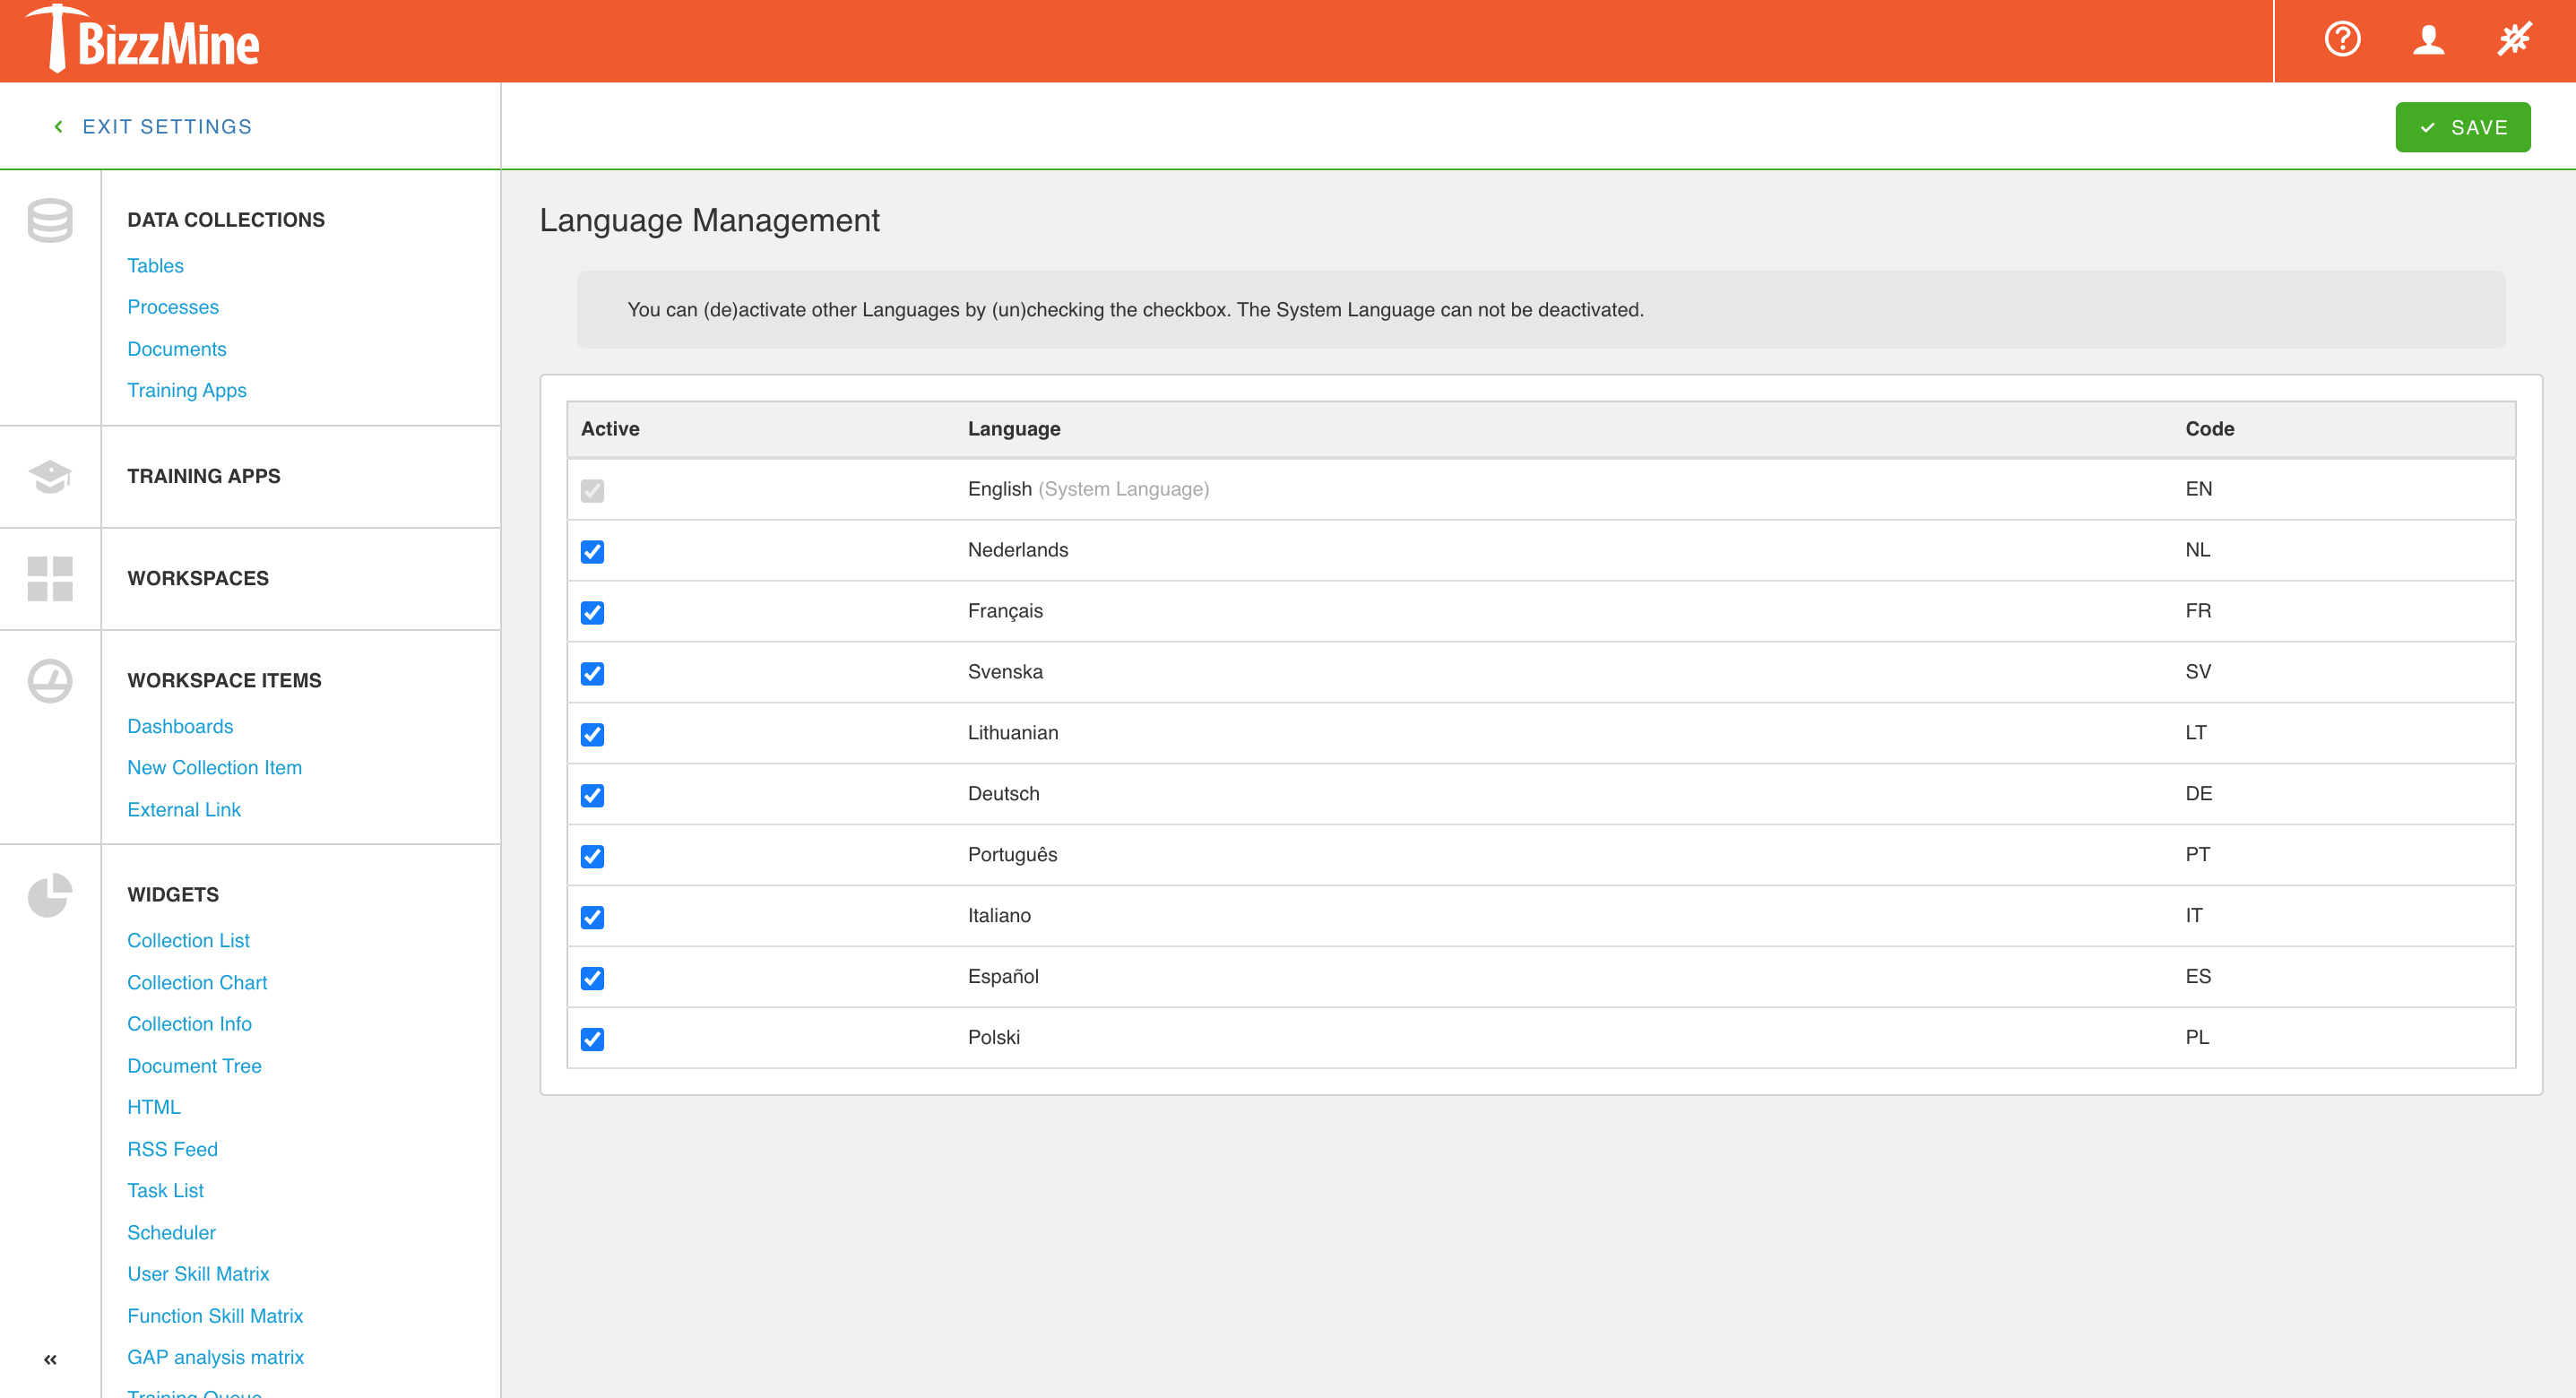The width and height of the screenshot is (2576, 1398).
Task: Click the clock icon beside Workspace Items
Action: (x=50, y=680)
